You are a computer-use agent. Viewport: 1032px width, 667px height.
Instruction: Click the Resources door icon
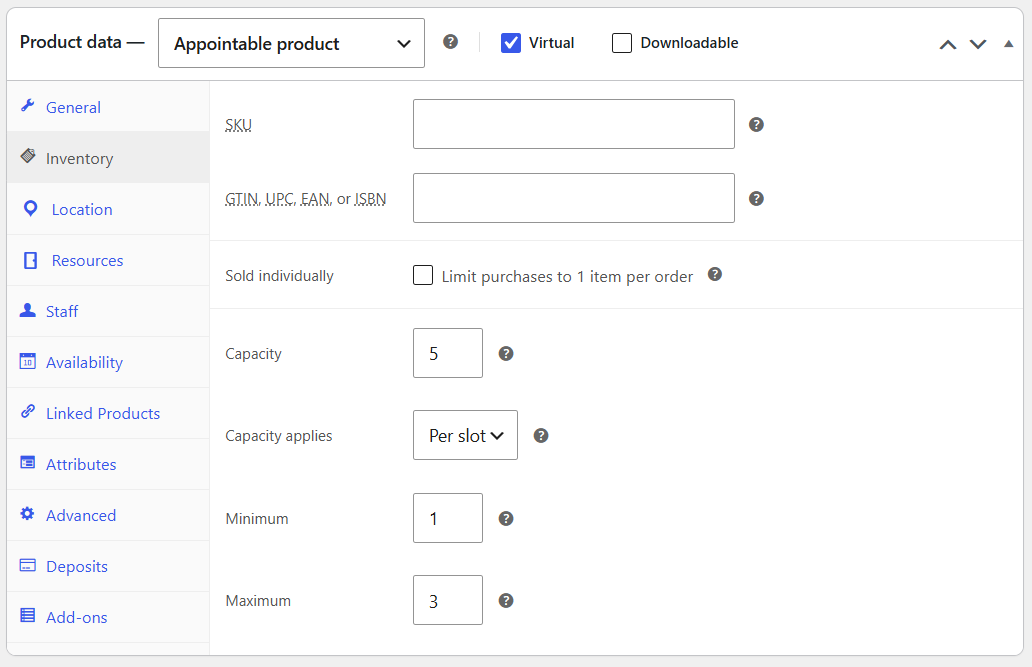coord(30,260)
